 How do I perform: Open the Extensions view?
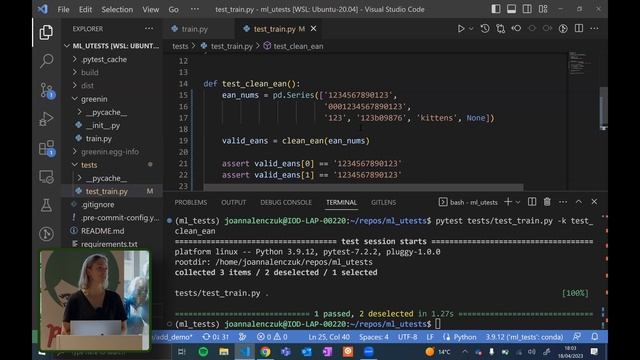(47, 148)
